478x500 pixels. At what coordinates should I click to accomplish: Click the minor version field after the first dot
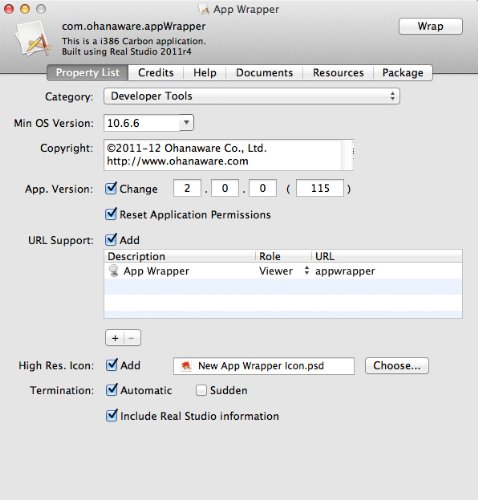click(225, 188)
